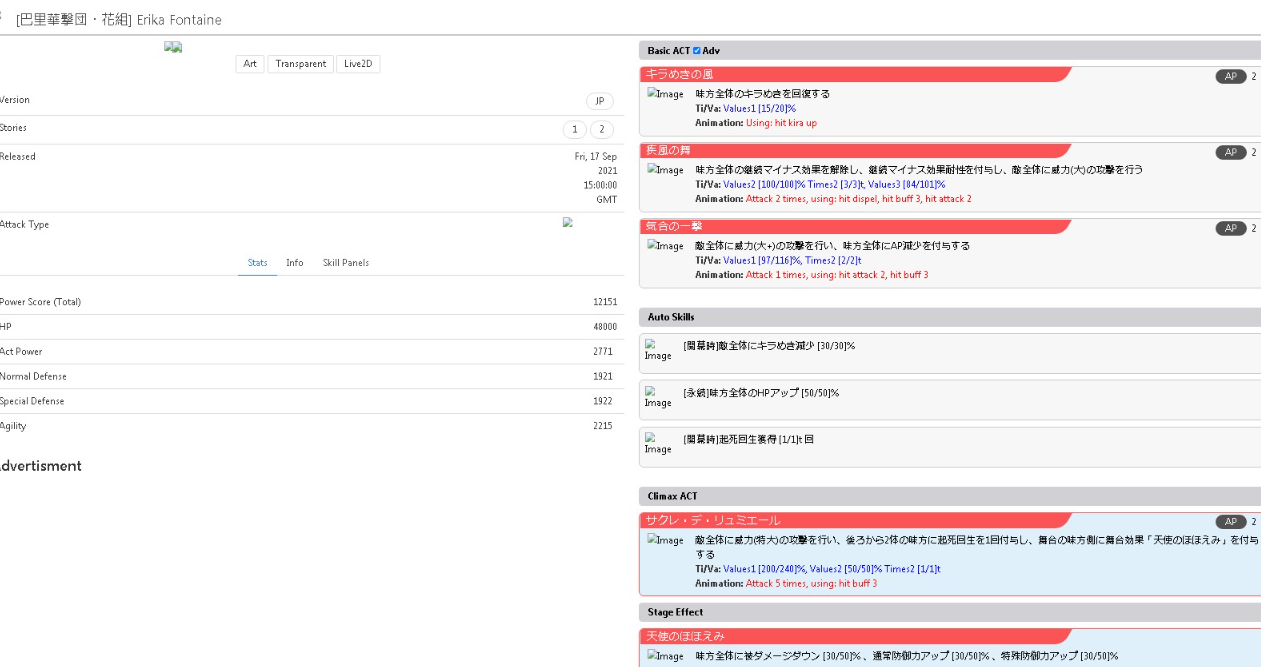This screenshot has width=1261, height=667.
Task: Click the Attack Type icon
Action: (x=566, y=223)
